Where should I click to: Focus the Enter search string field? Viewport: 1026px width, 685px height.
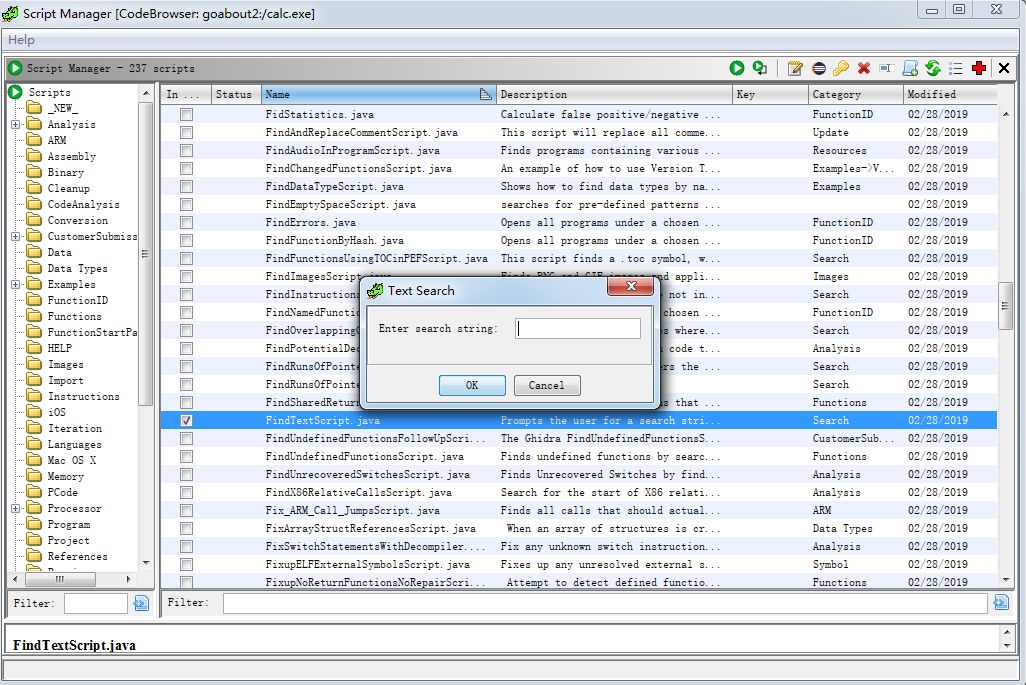[578, 328]
